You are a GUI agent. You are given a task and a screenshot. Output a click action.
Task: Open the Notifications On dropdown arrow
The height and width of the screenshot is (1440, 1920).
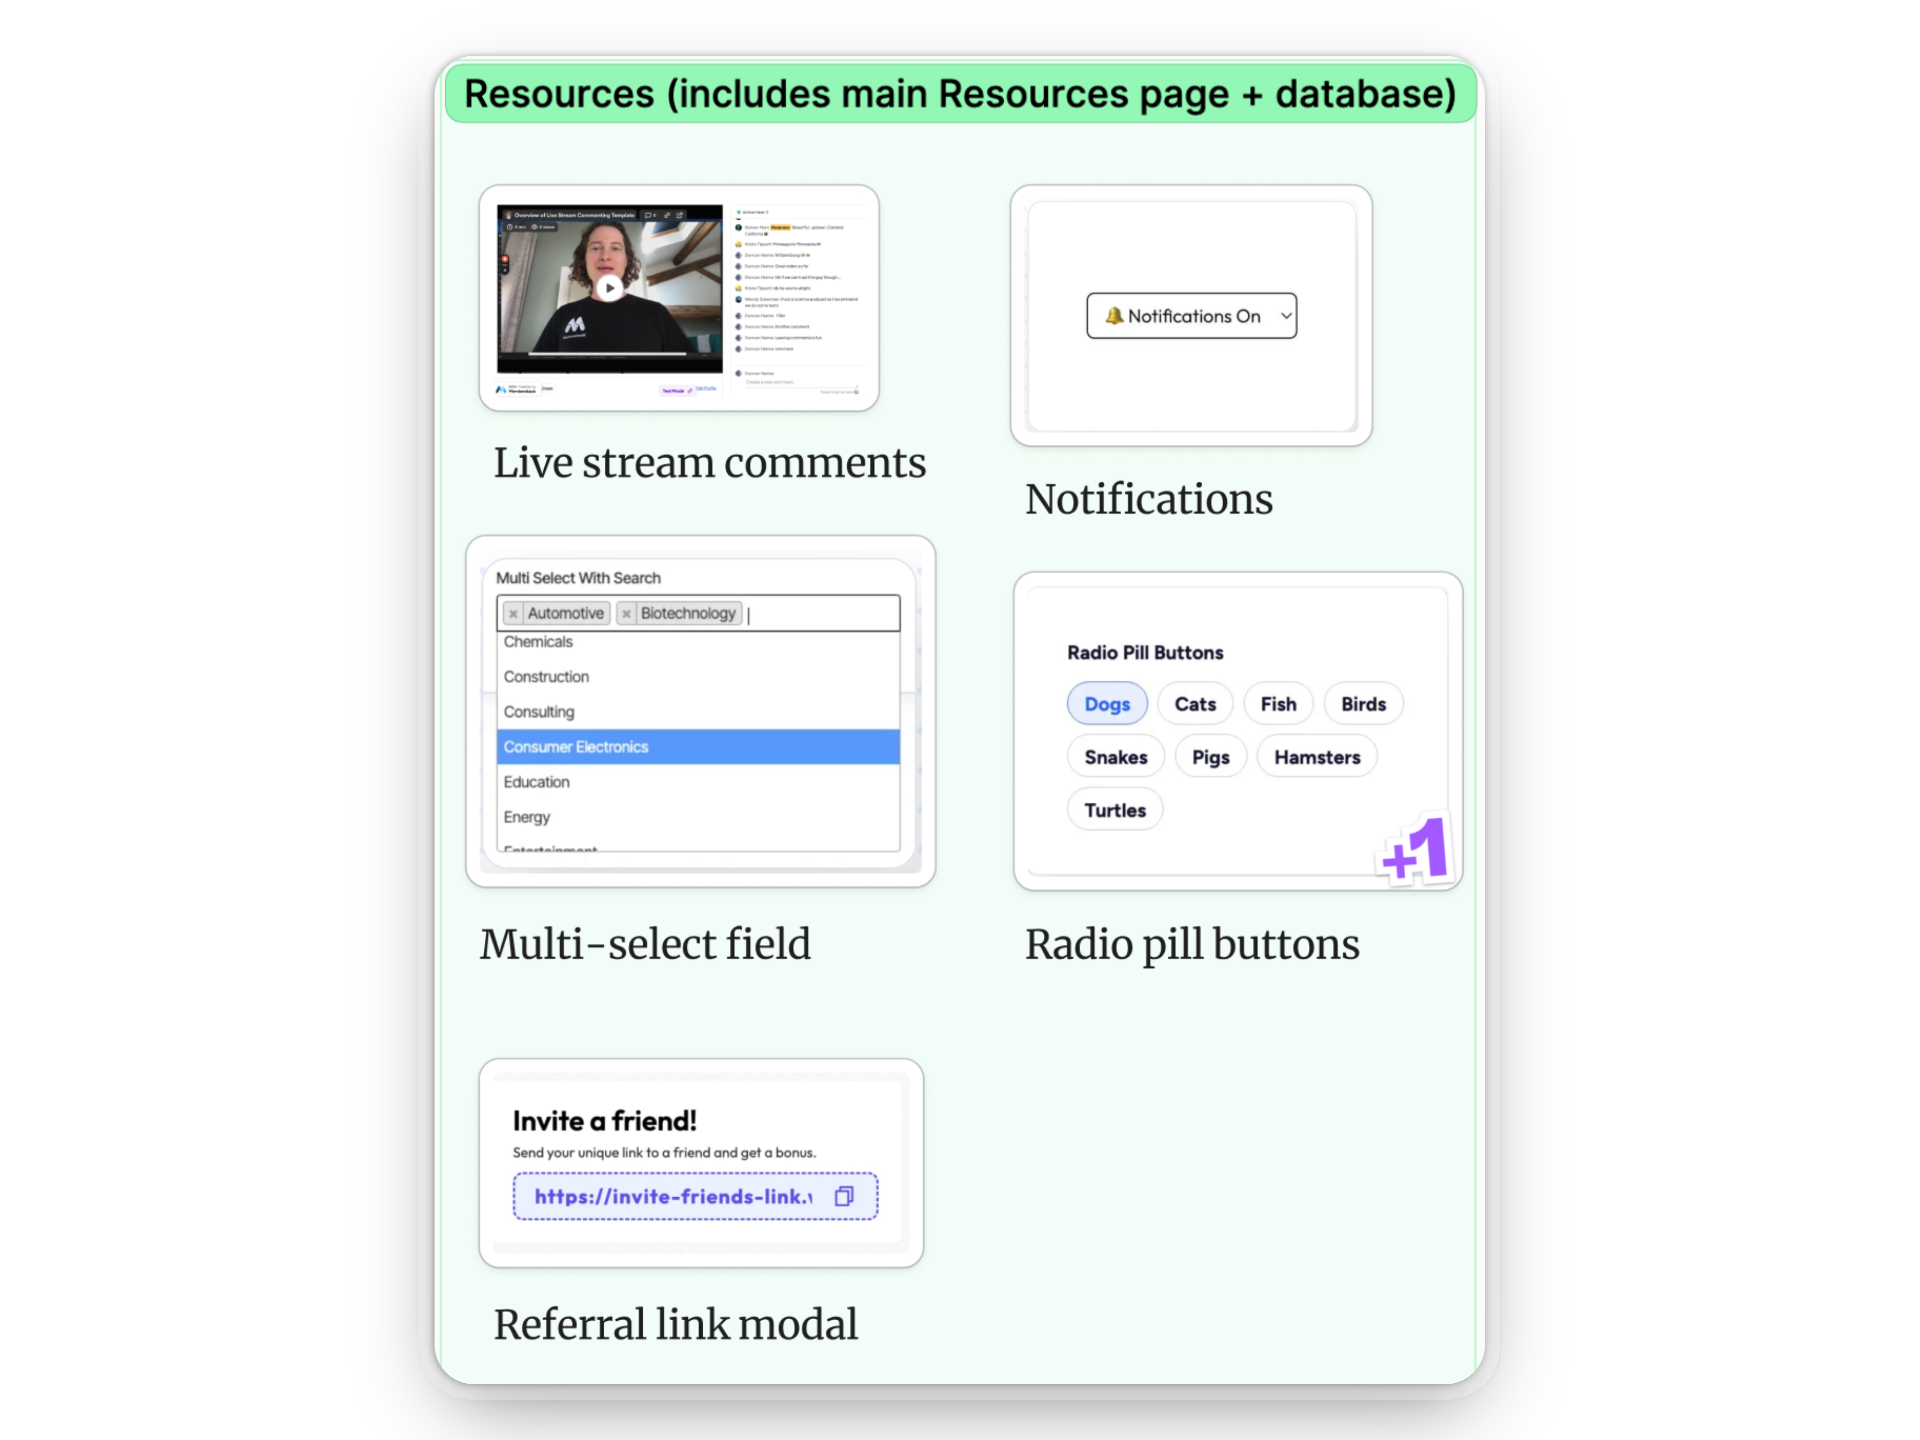coord(1286,316)
